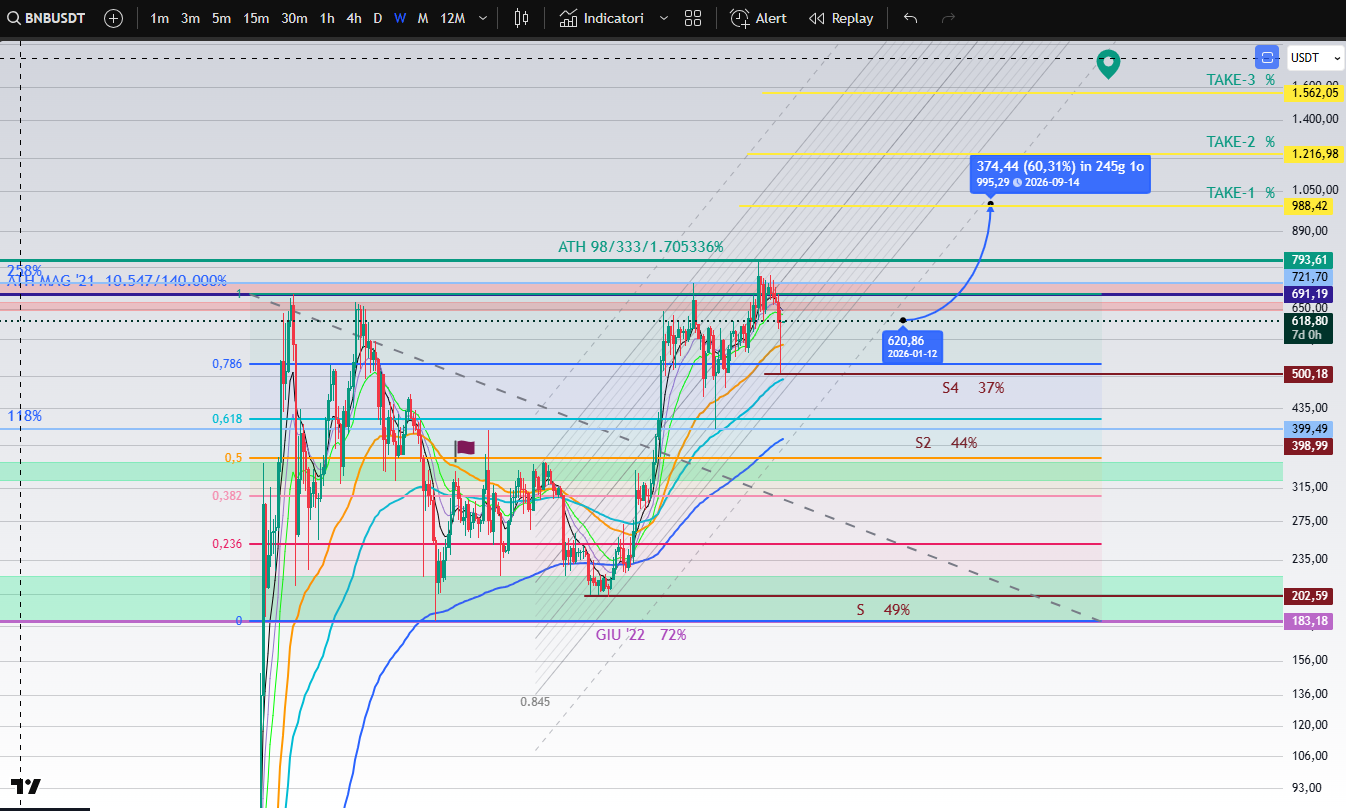Click the add symbol plus icon

(x=114, y=18)
